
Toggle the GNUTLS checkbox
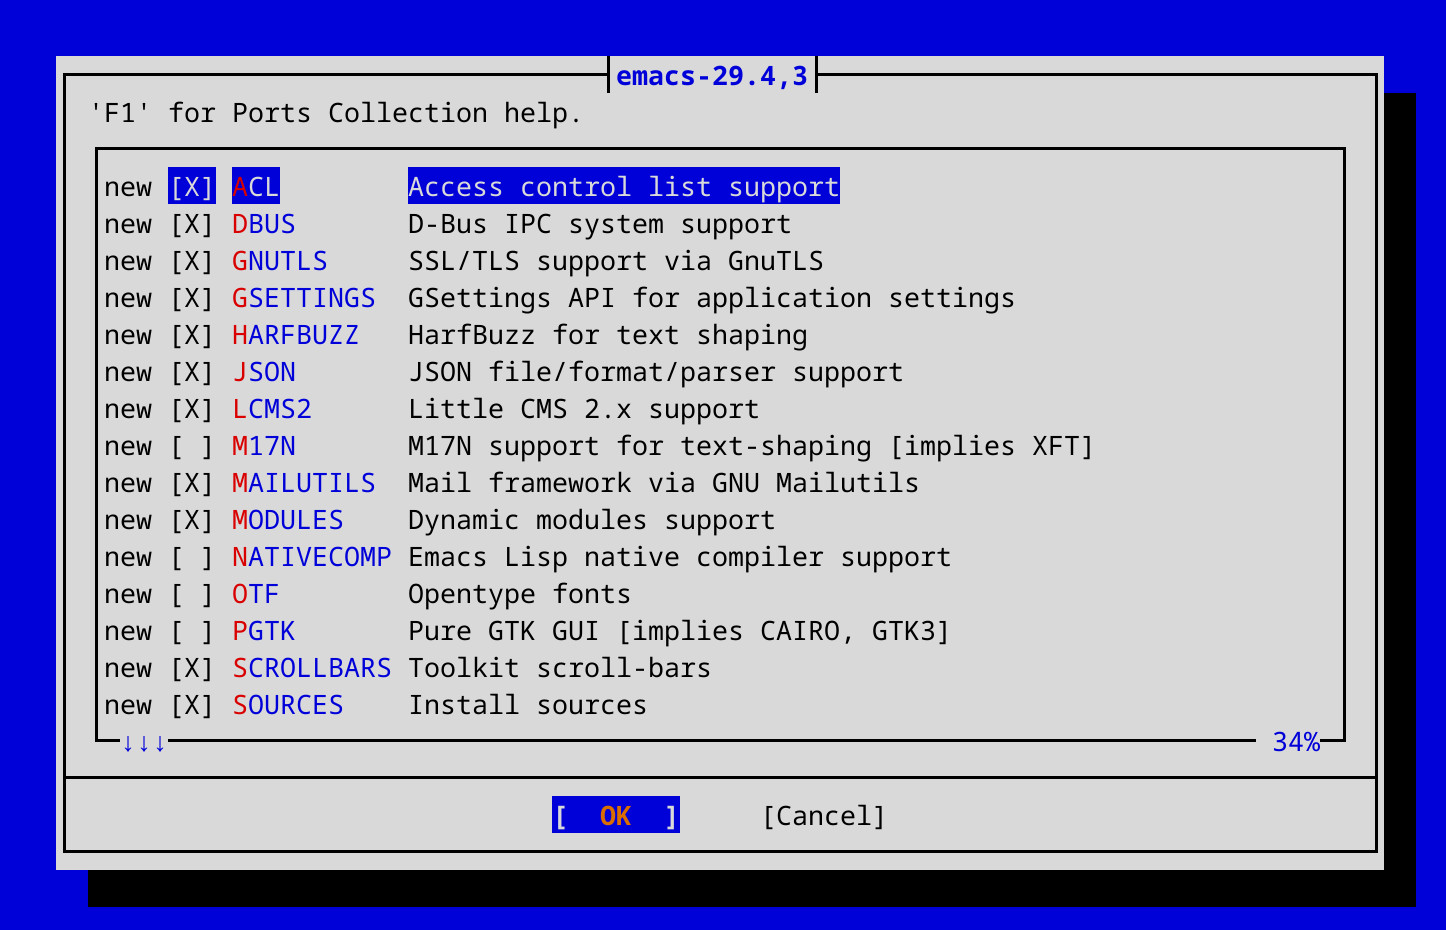tap(192, 261)
